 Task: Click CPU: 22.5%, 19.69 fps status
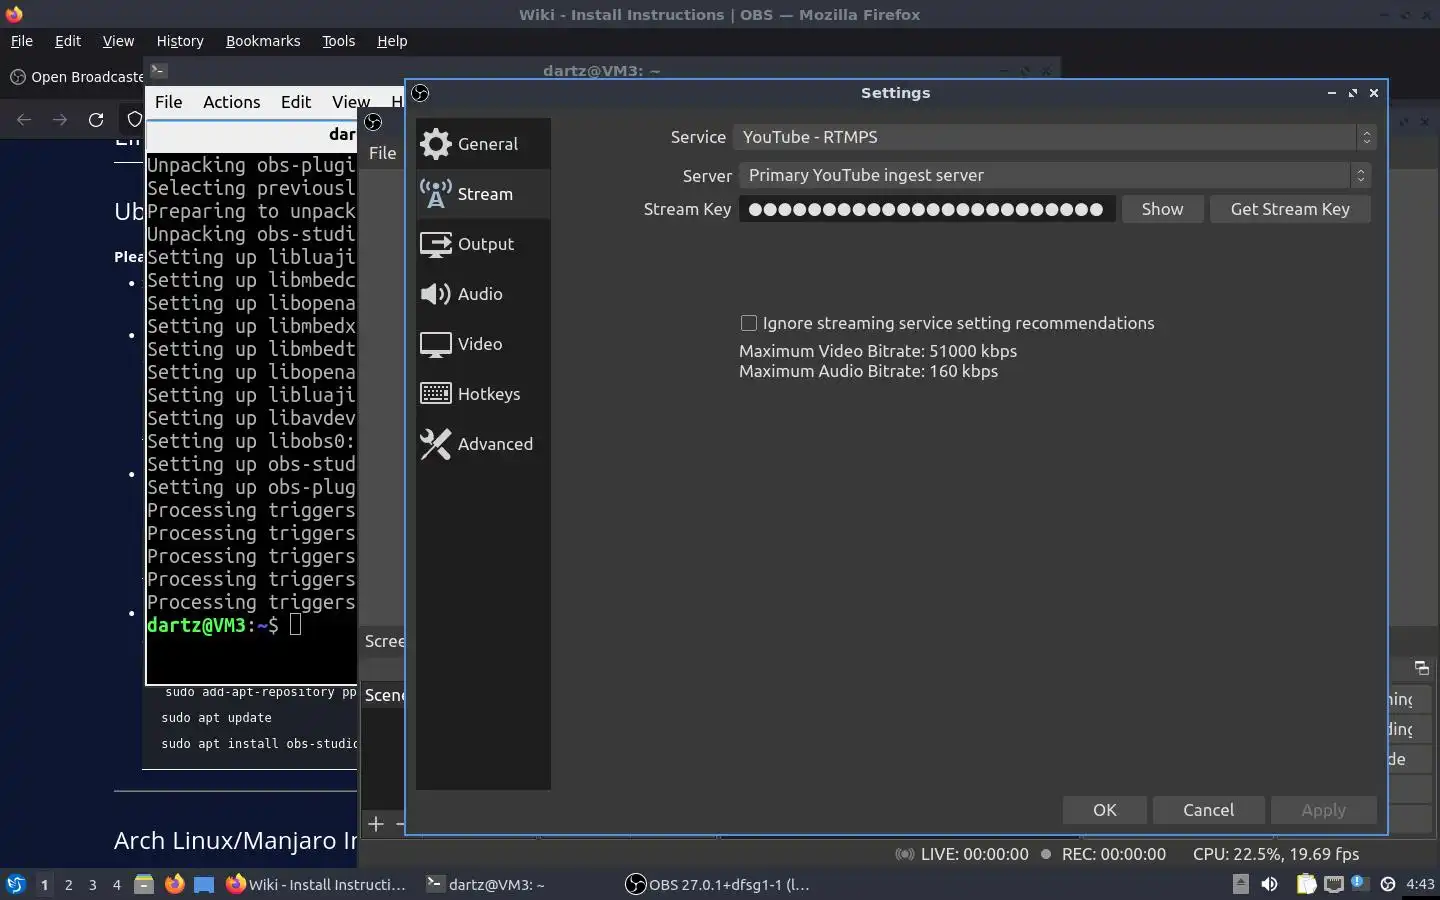tap(1276, 854)
